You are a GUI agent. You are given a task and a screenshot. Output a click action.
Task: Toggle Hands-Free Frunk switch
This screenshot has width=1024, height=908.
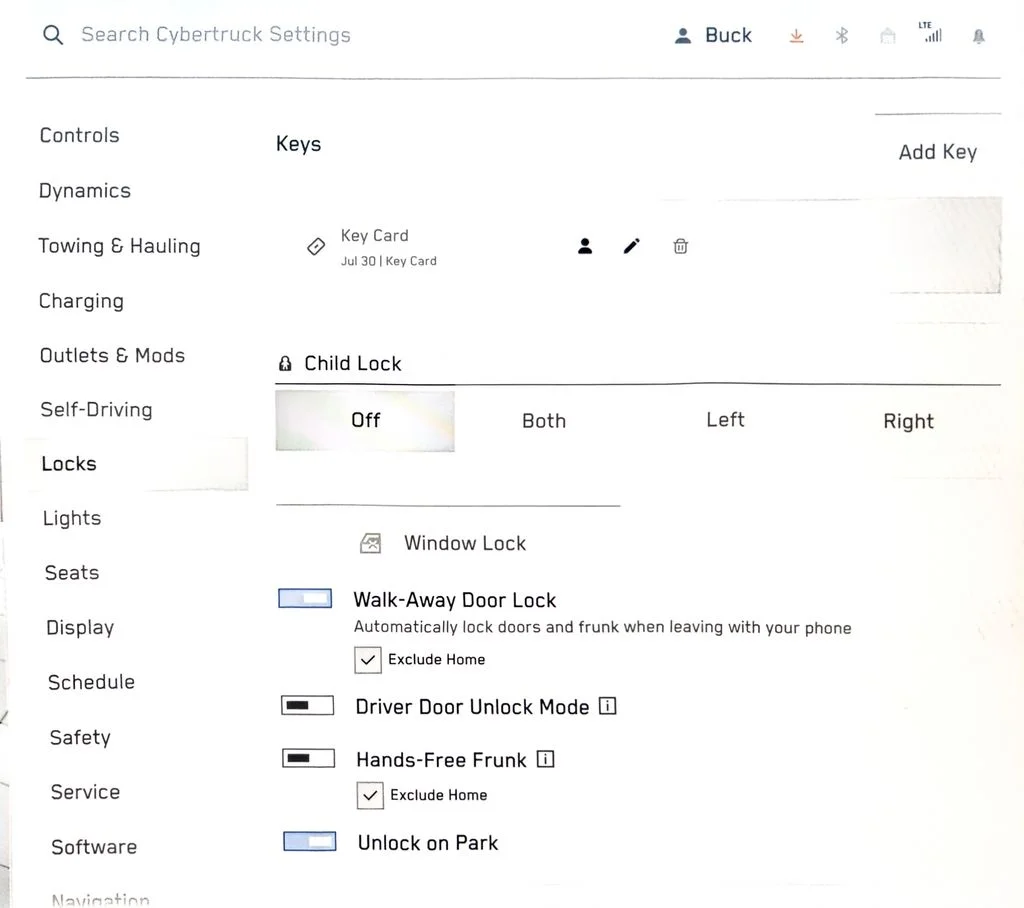(x=308, y=758)
